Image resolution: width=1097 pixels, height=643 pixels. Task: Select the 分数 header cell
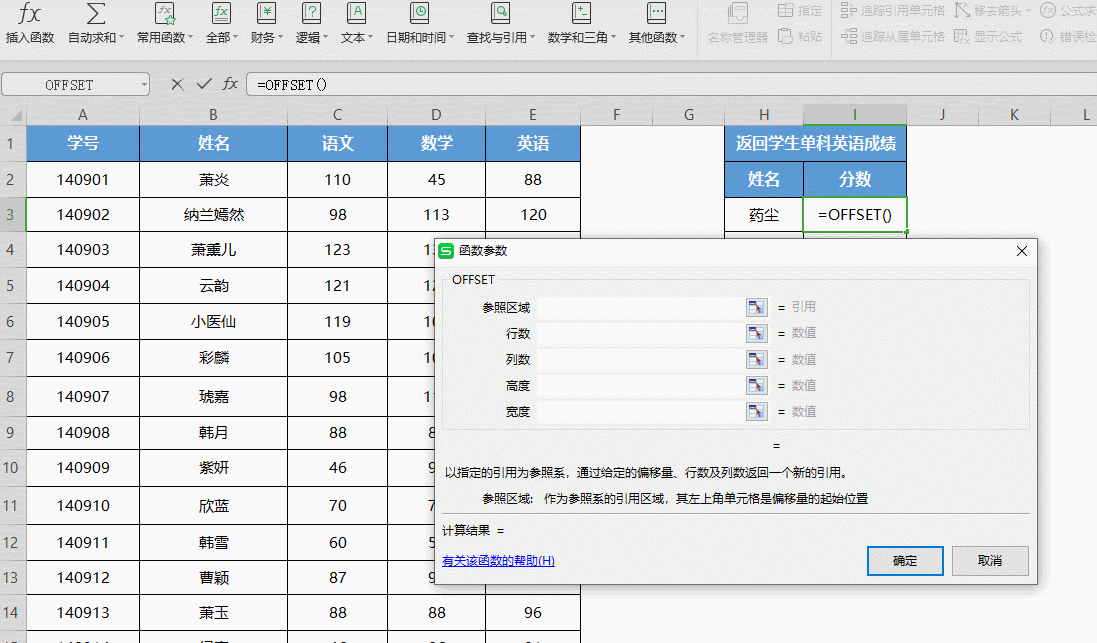pyautogui.click(x=855, y=180)
